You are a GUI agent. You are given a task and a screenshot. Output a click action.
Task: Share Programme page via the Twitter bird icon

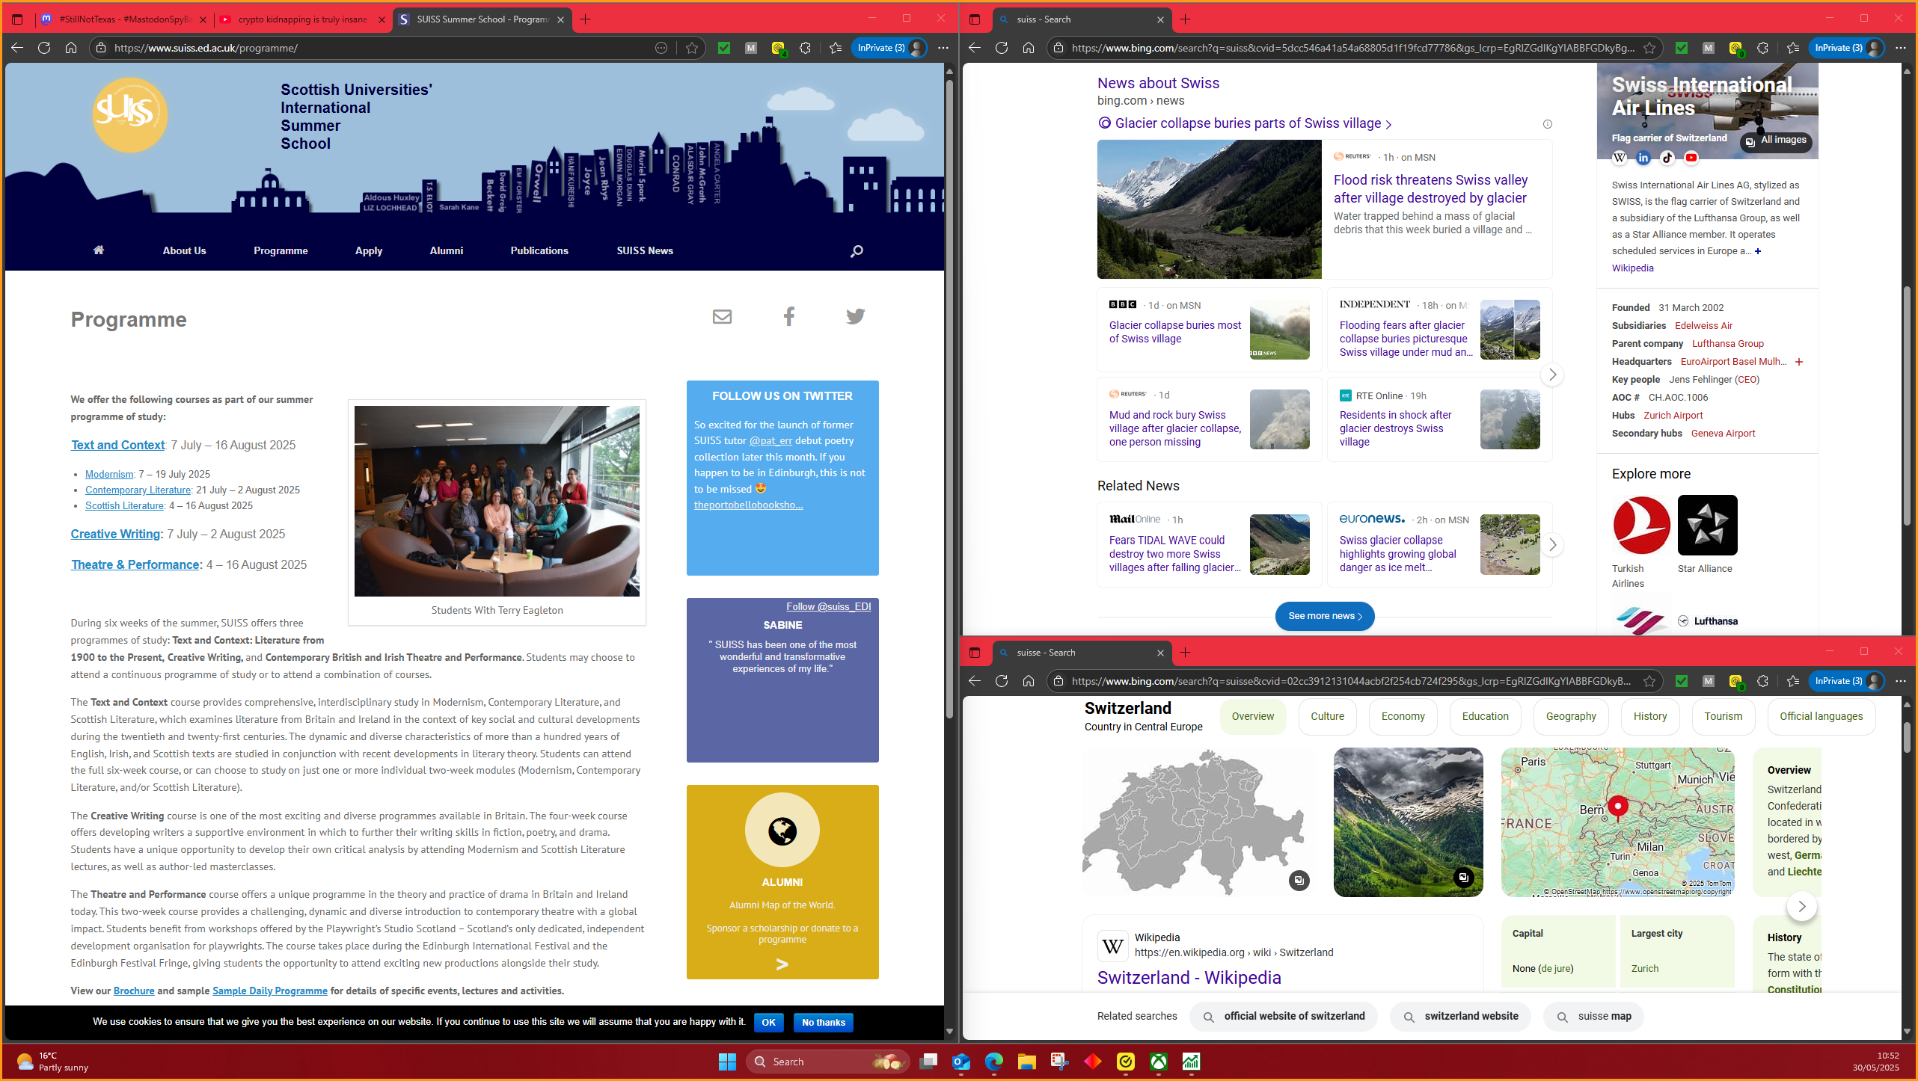click(855, 317)
